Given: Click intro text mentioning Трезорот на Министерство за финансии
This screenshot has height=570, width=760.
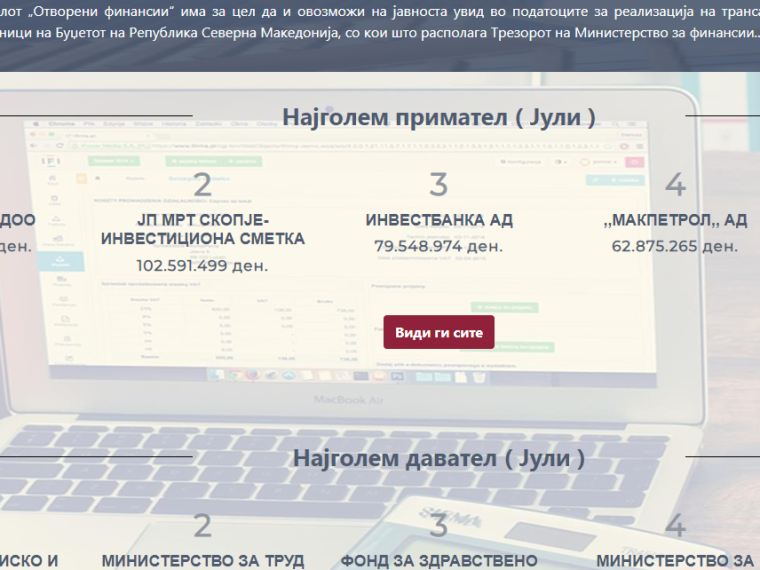Looking at the screenshot, I should [380, 22].
